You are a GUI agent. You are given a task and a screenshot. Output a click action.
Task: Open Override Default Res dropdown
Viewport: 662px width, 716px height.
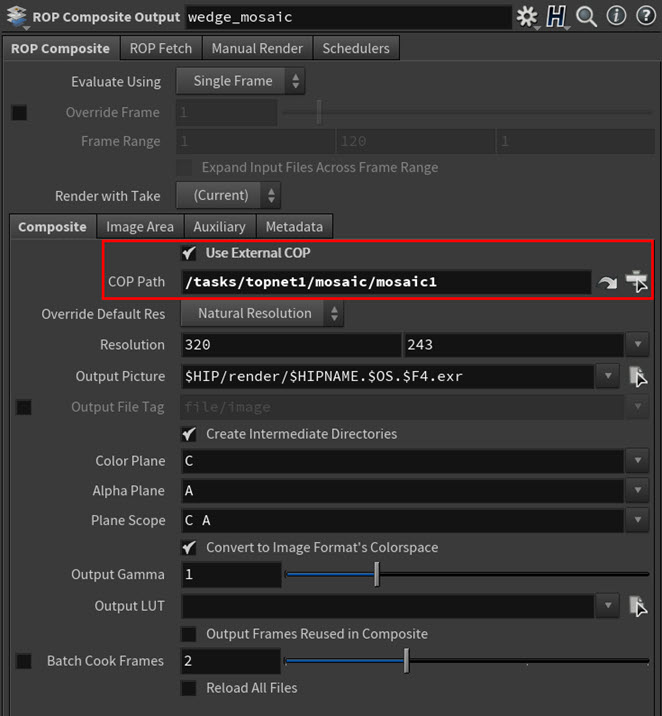click(262, 313)
